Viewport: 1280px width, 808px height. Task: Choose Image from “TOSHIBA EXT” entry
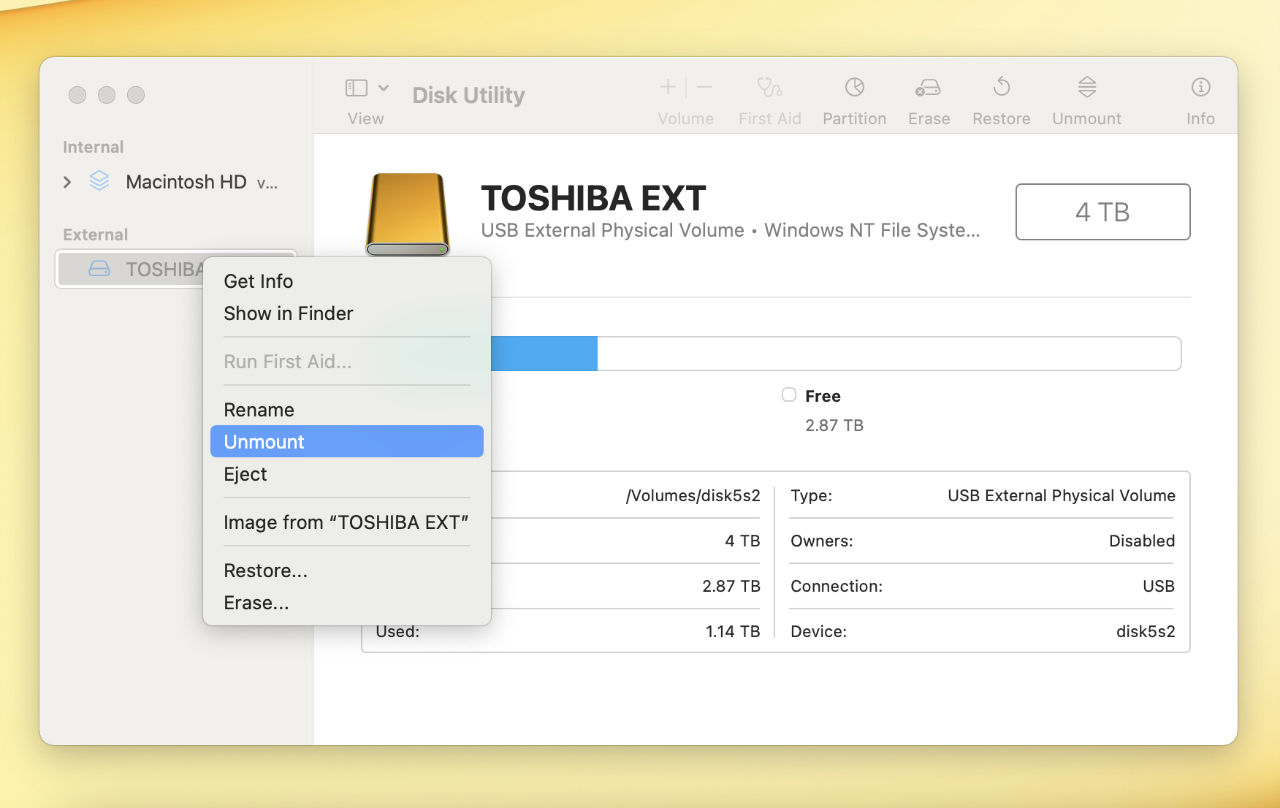[x=347, y=522]
